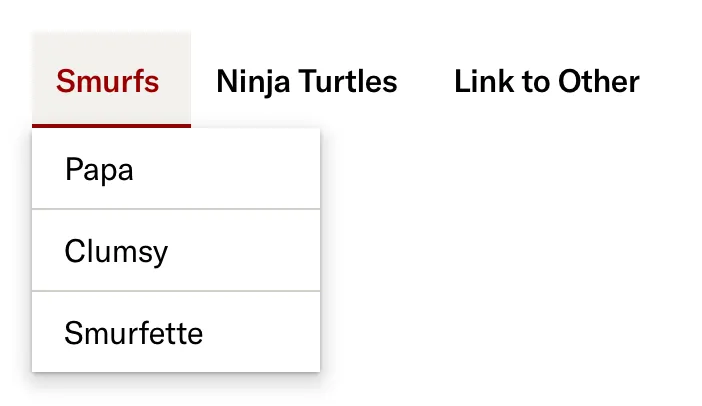Go to the Link to Other item
Viewport: 702px width, 406px height.
pyautogui.click(x=546, y=81)
